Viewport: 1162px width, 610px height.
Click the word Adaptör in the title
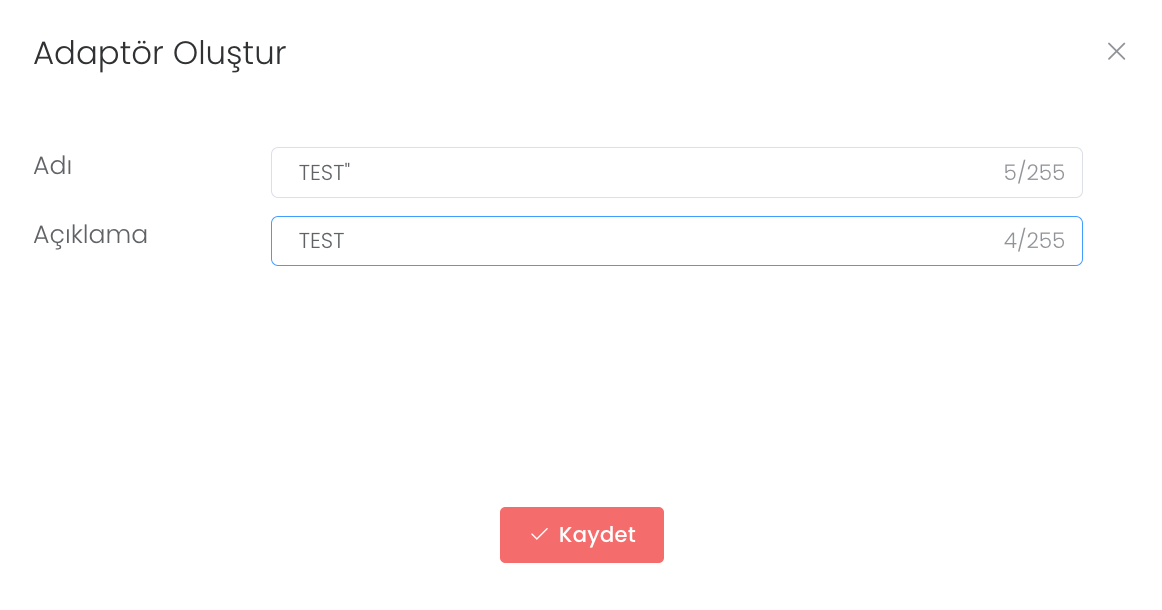point(98,53)
